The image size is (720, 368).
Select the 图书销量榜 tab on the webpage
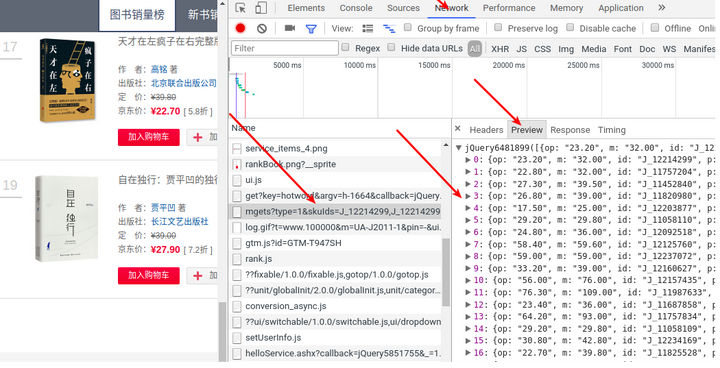pos(137,15)
